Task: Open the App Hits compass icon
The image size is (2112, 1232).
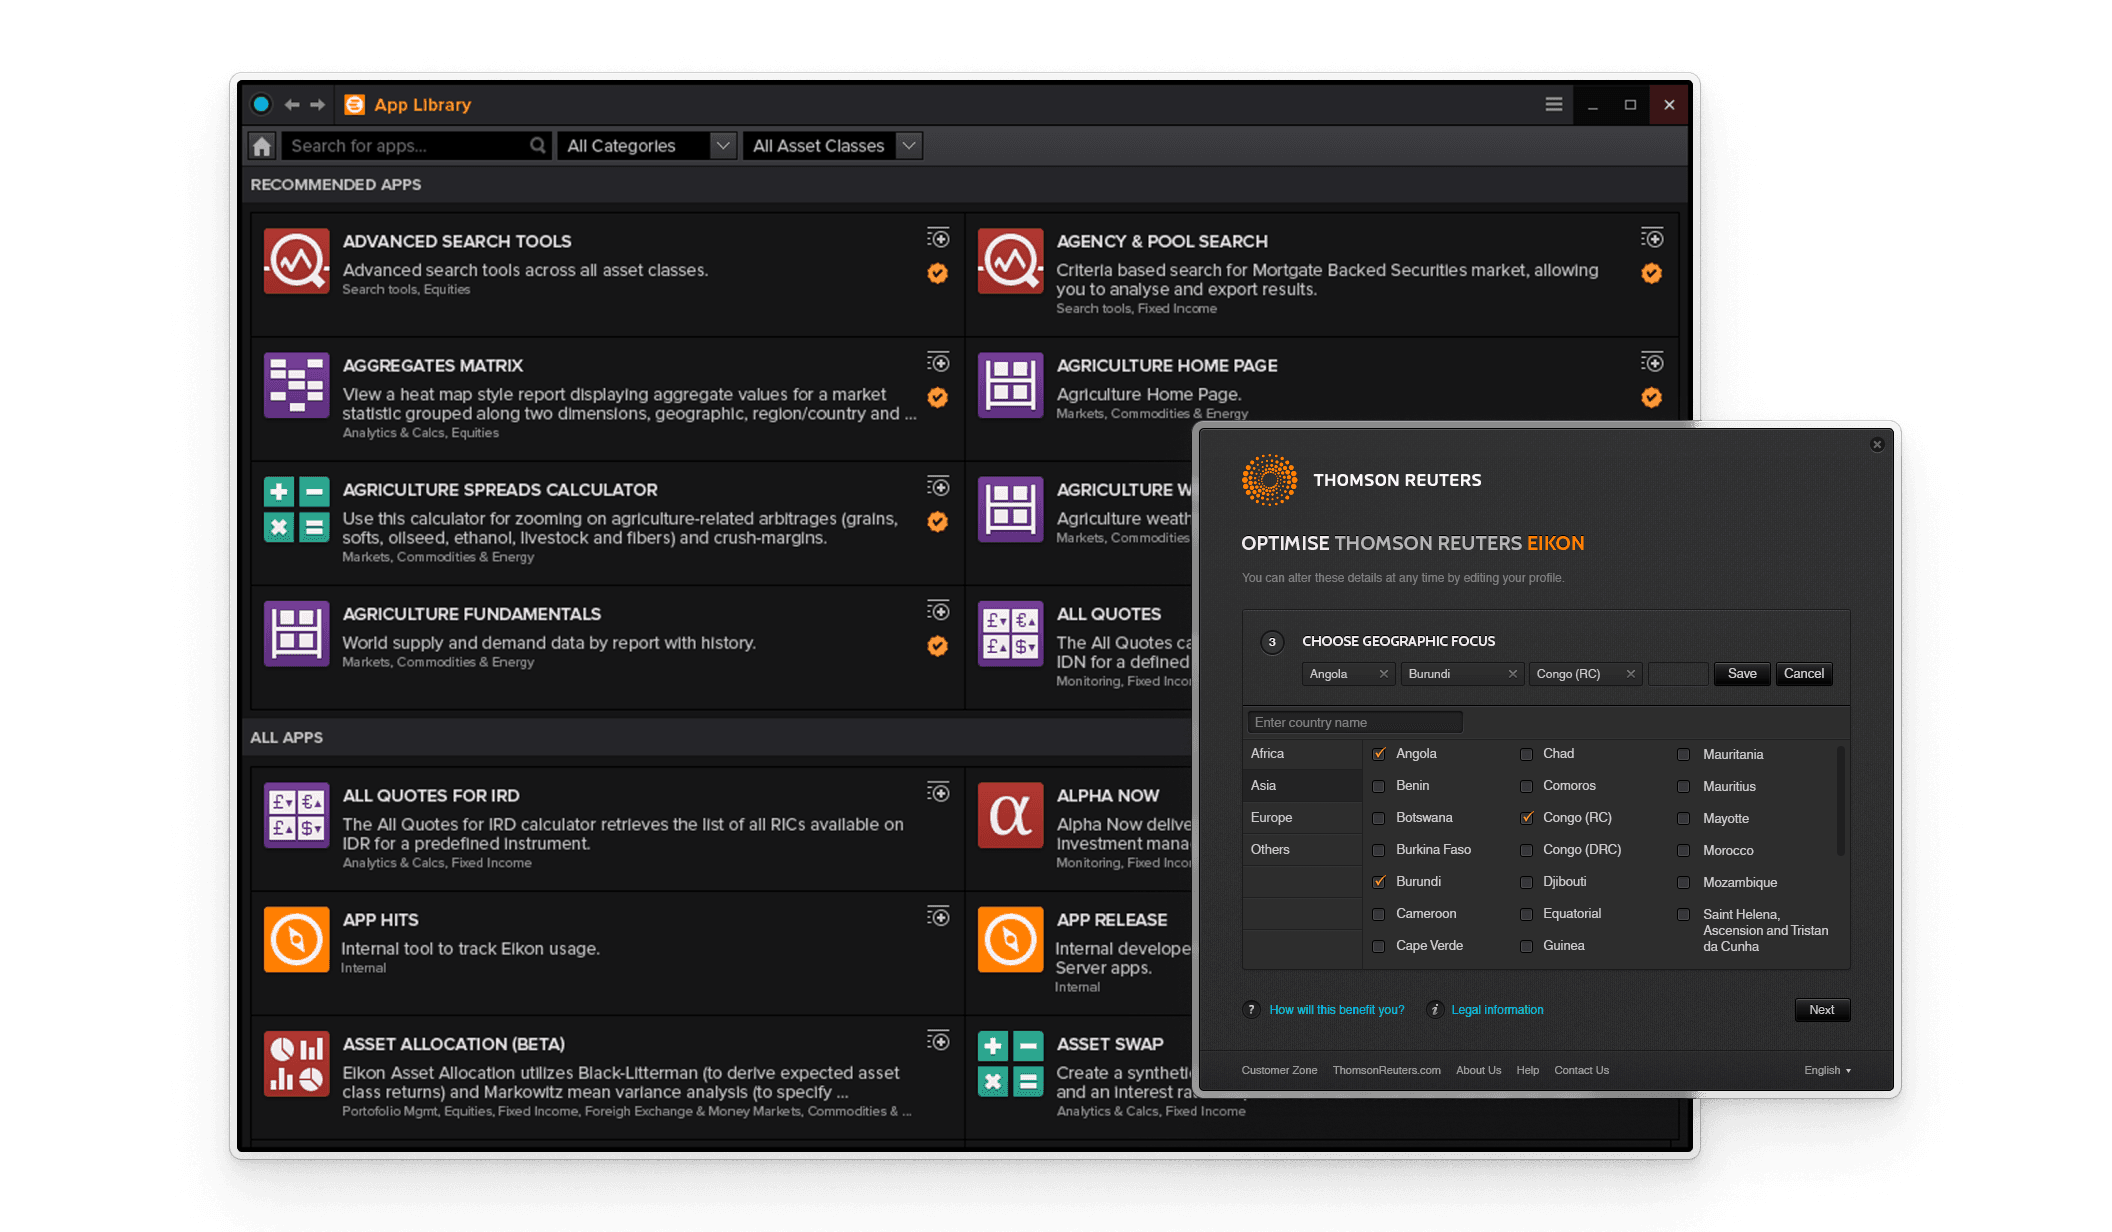Action: tap(296, 939)
